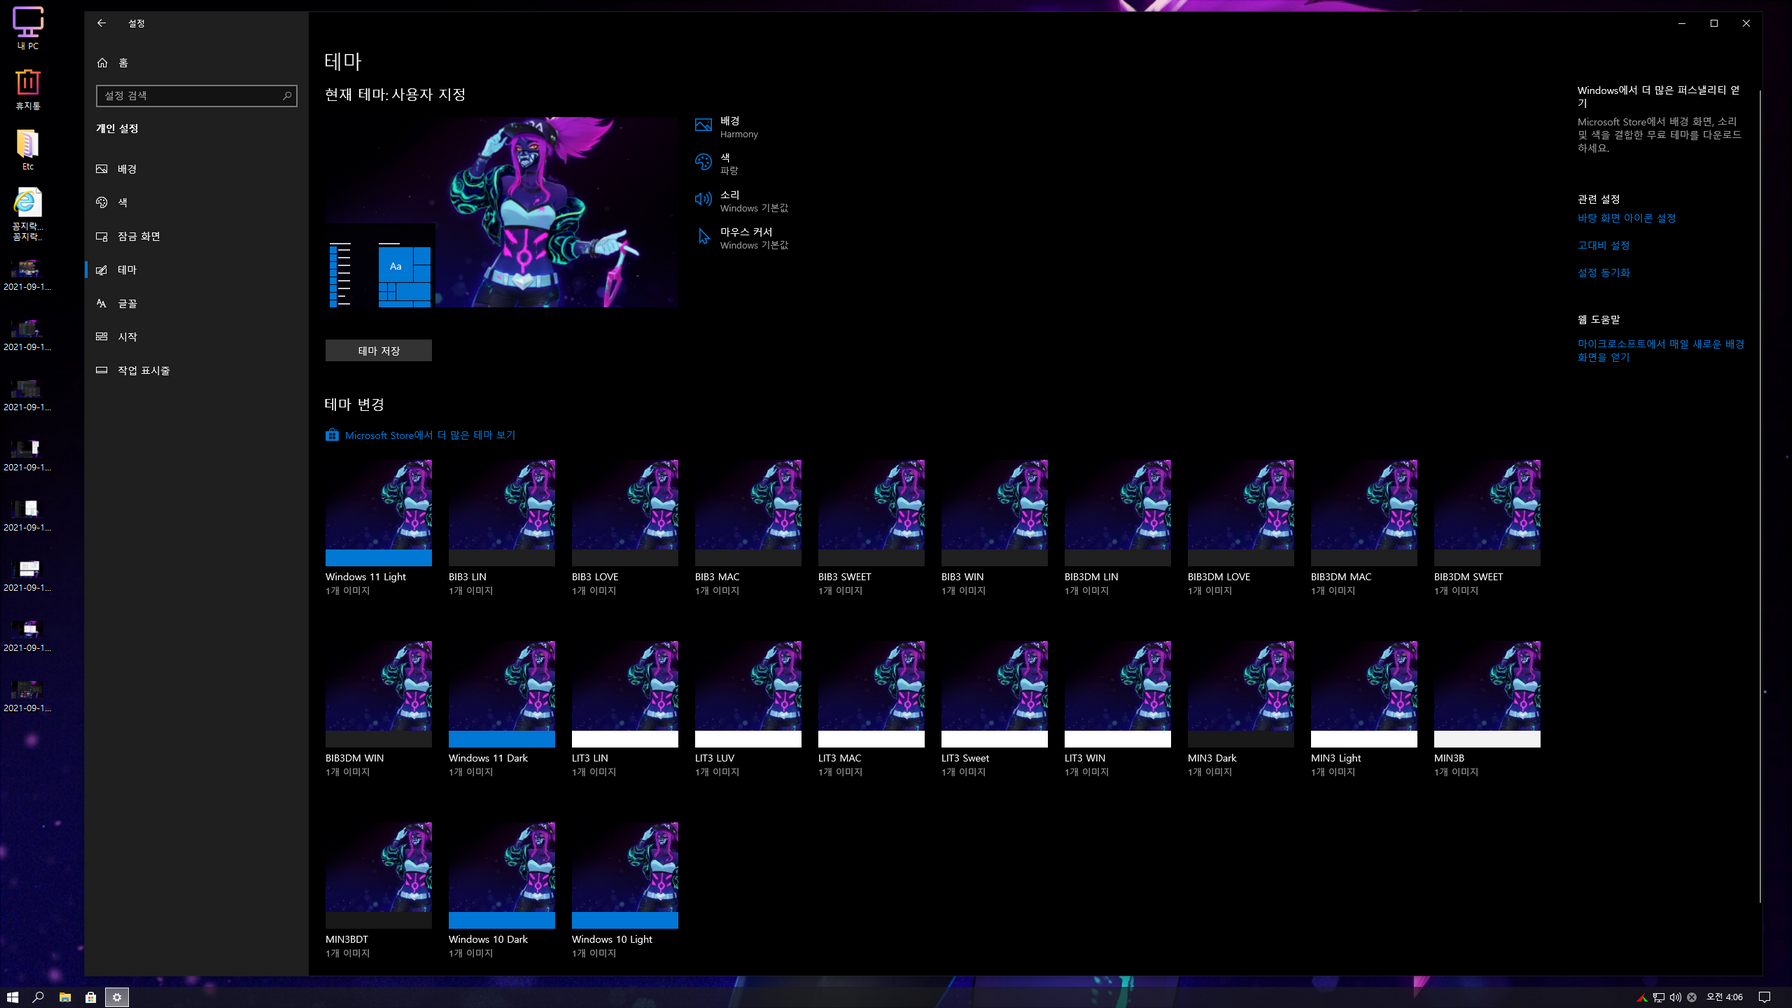Click the speaker icon for 소리 sounds
Screen dimensions: 1792x1008
pos(703,200)
